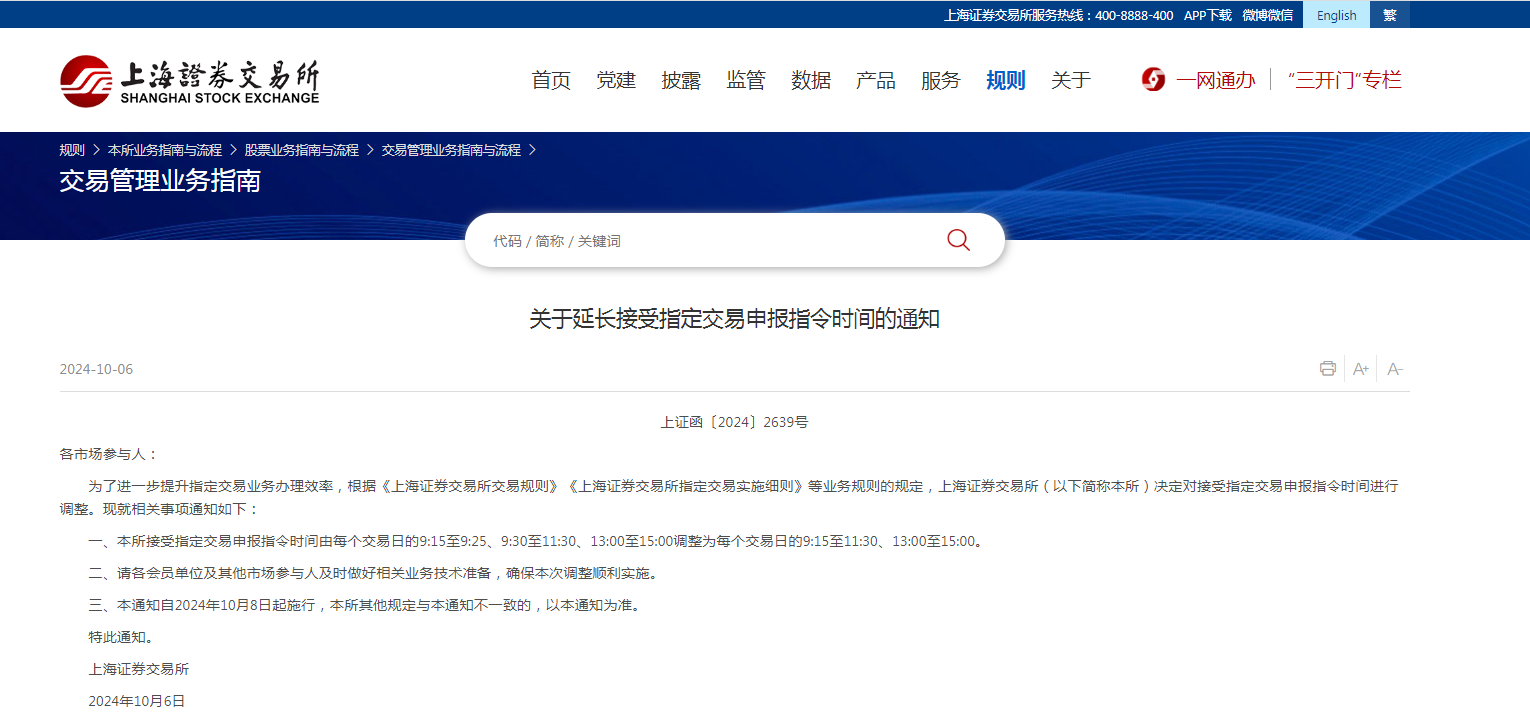Open the 首页 navigation menu item
The image size is (1530, 712).
point(551,81)
